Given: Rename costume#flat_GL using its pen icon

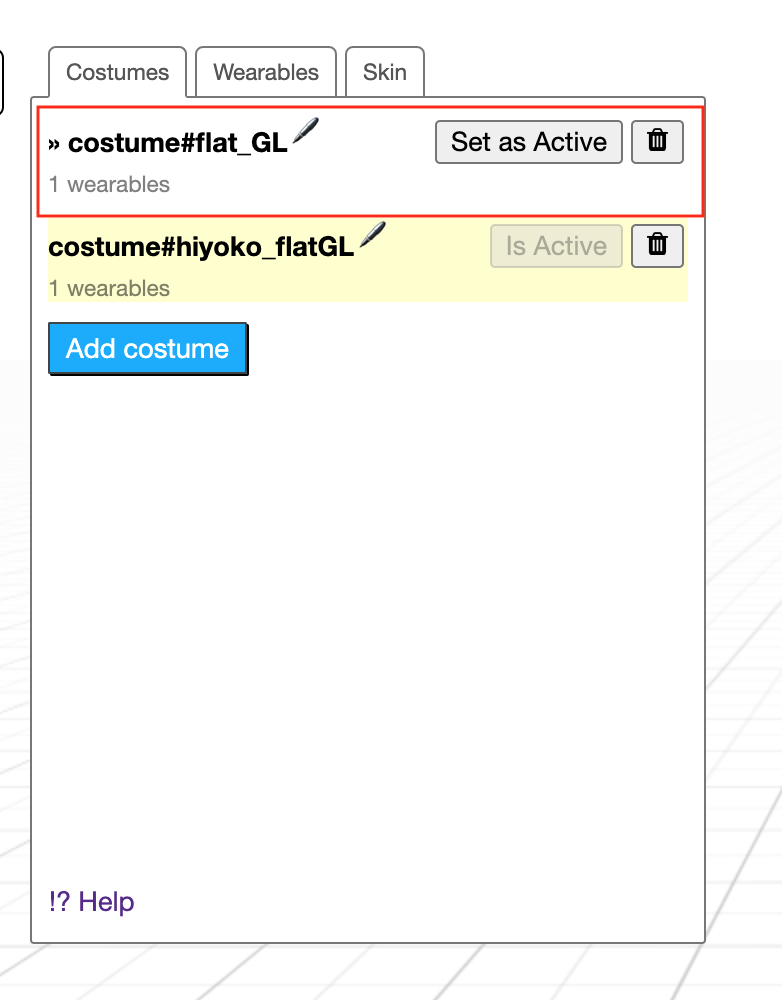Looking at the screenshot, I should coord(306,131).
